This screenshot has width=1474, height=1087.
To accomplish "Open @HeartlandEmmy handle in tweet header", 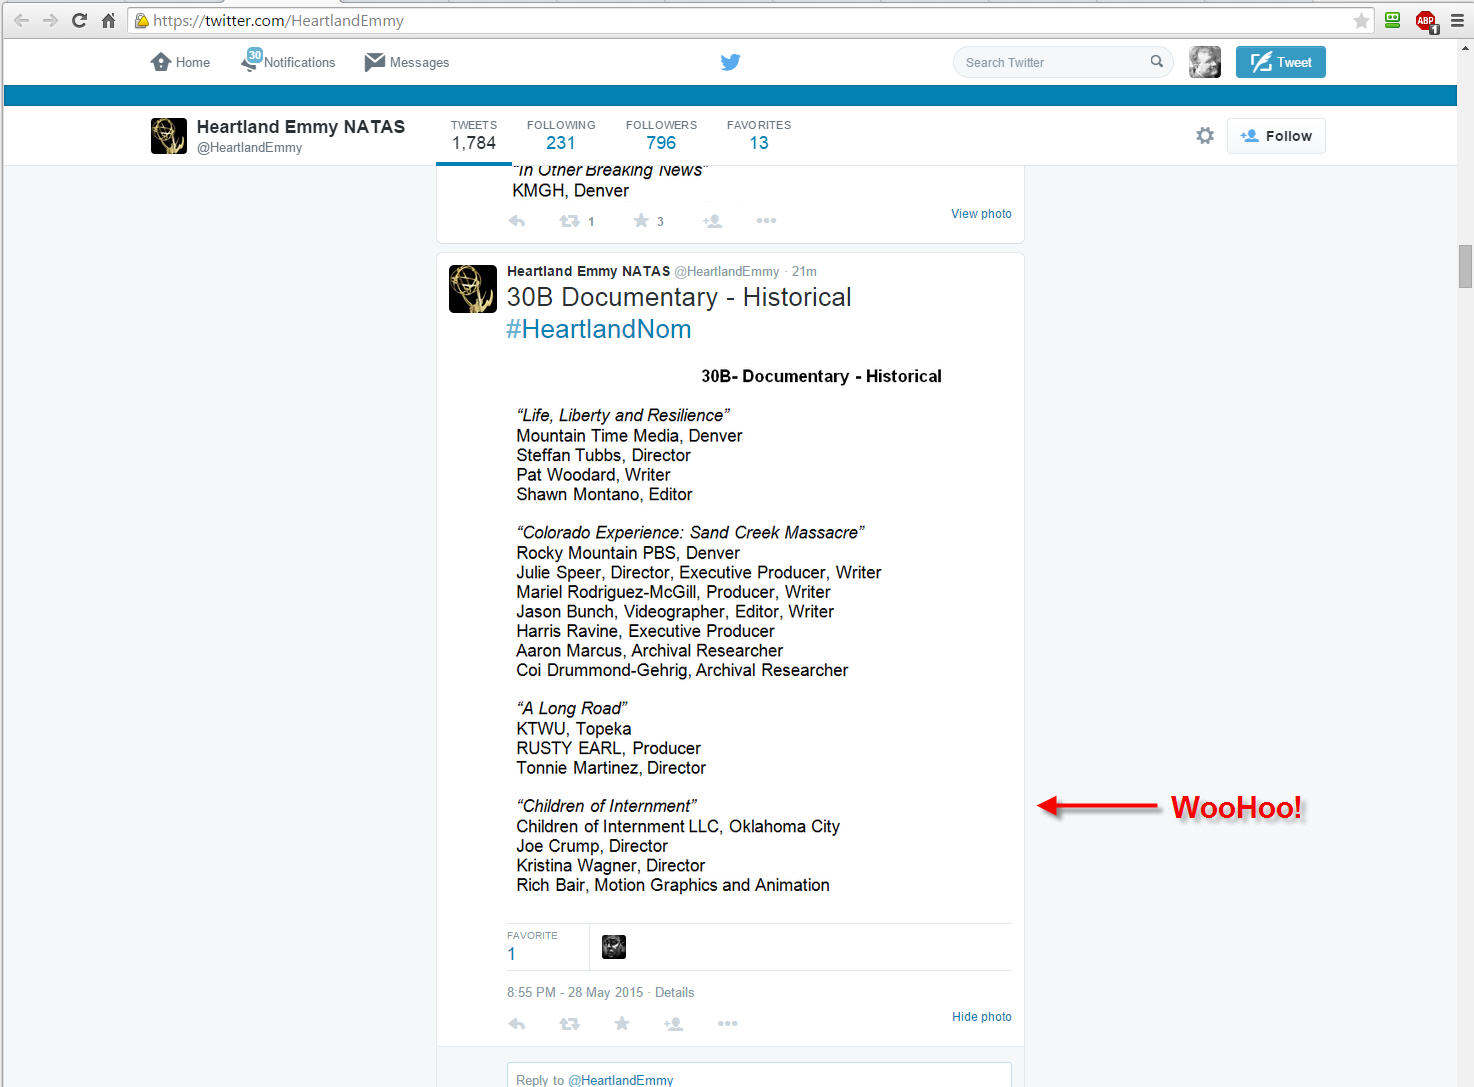I will pyautogui.click(x=727, y=271).
